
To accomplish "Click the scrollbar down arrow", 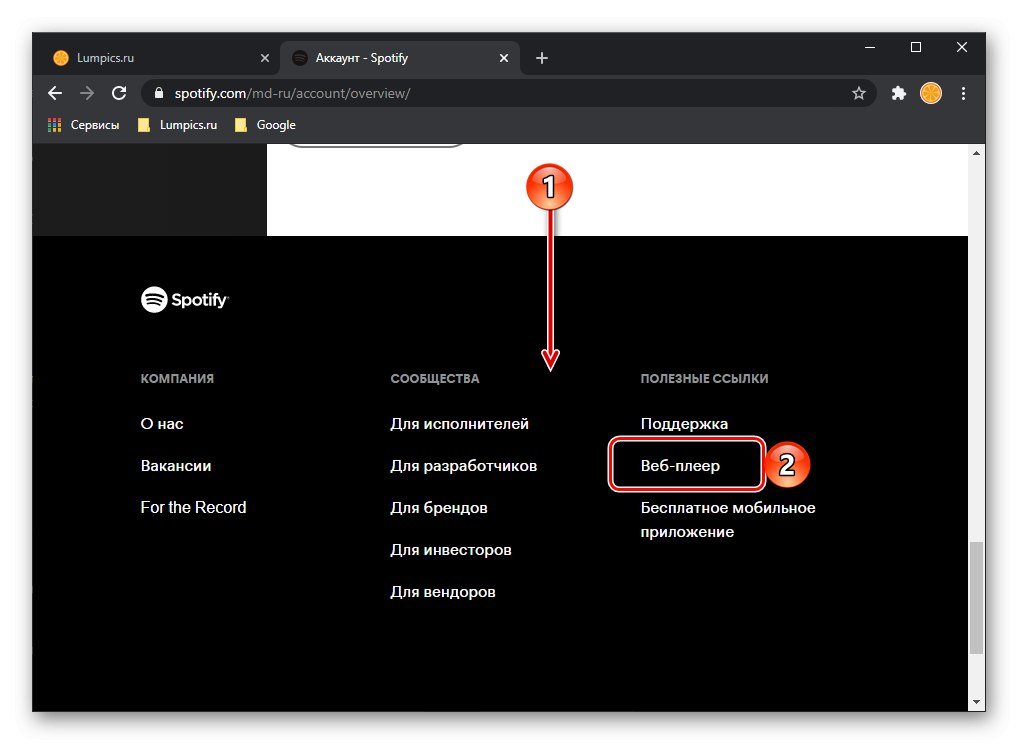I will point(976,702).
